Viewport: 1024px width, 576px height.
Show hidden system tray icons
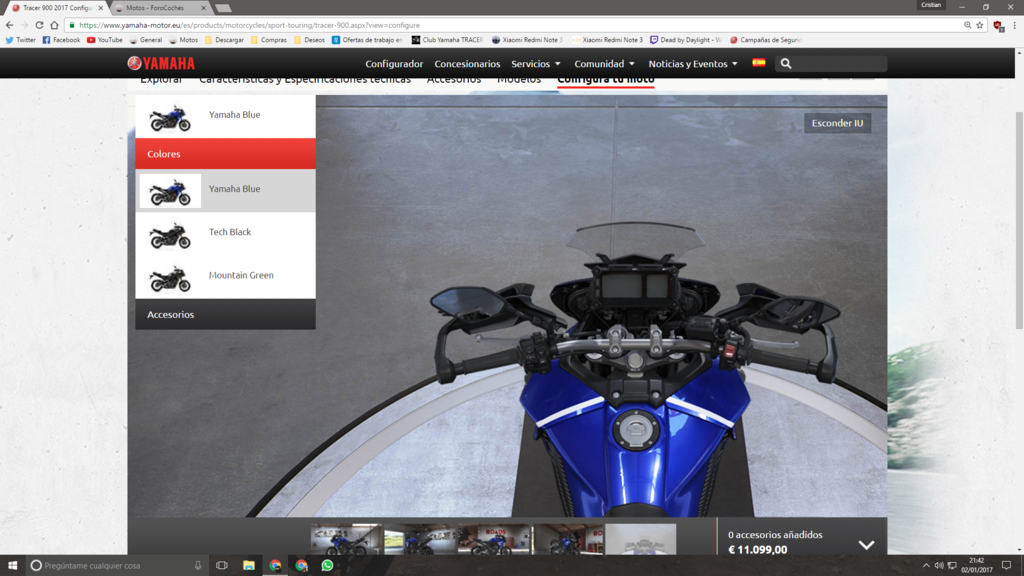pos(925,566)
